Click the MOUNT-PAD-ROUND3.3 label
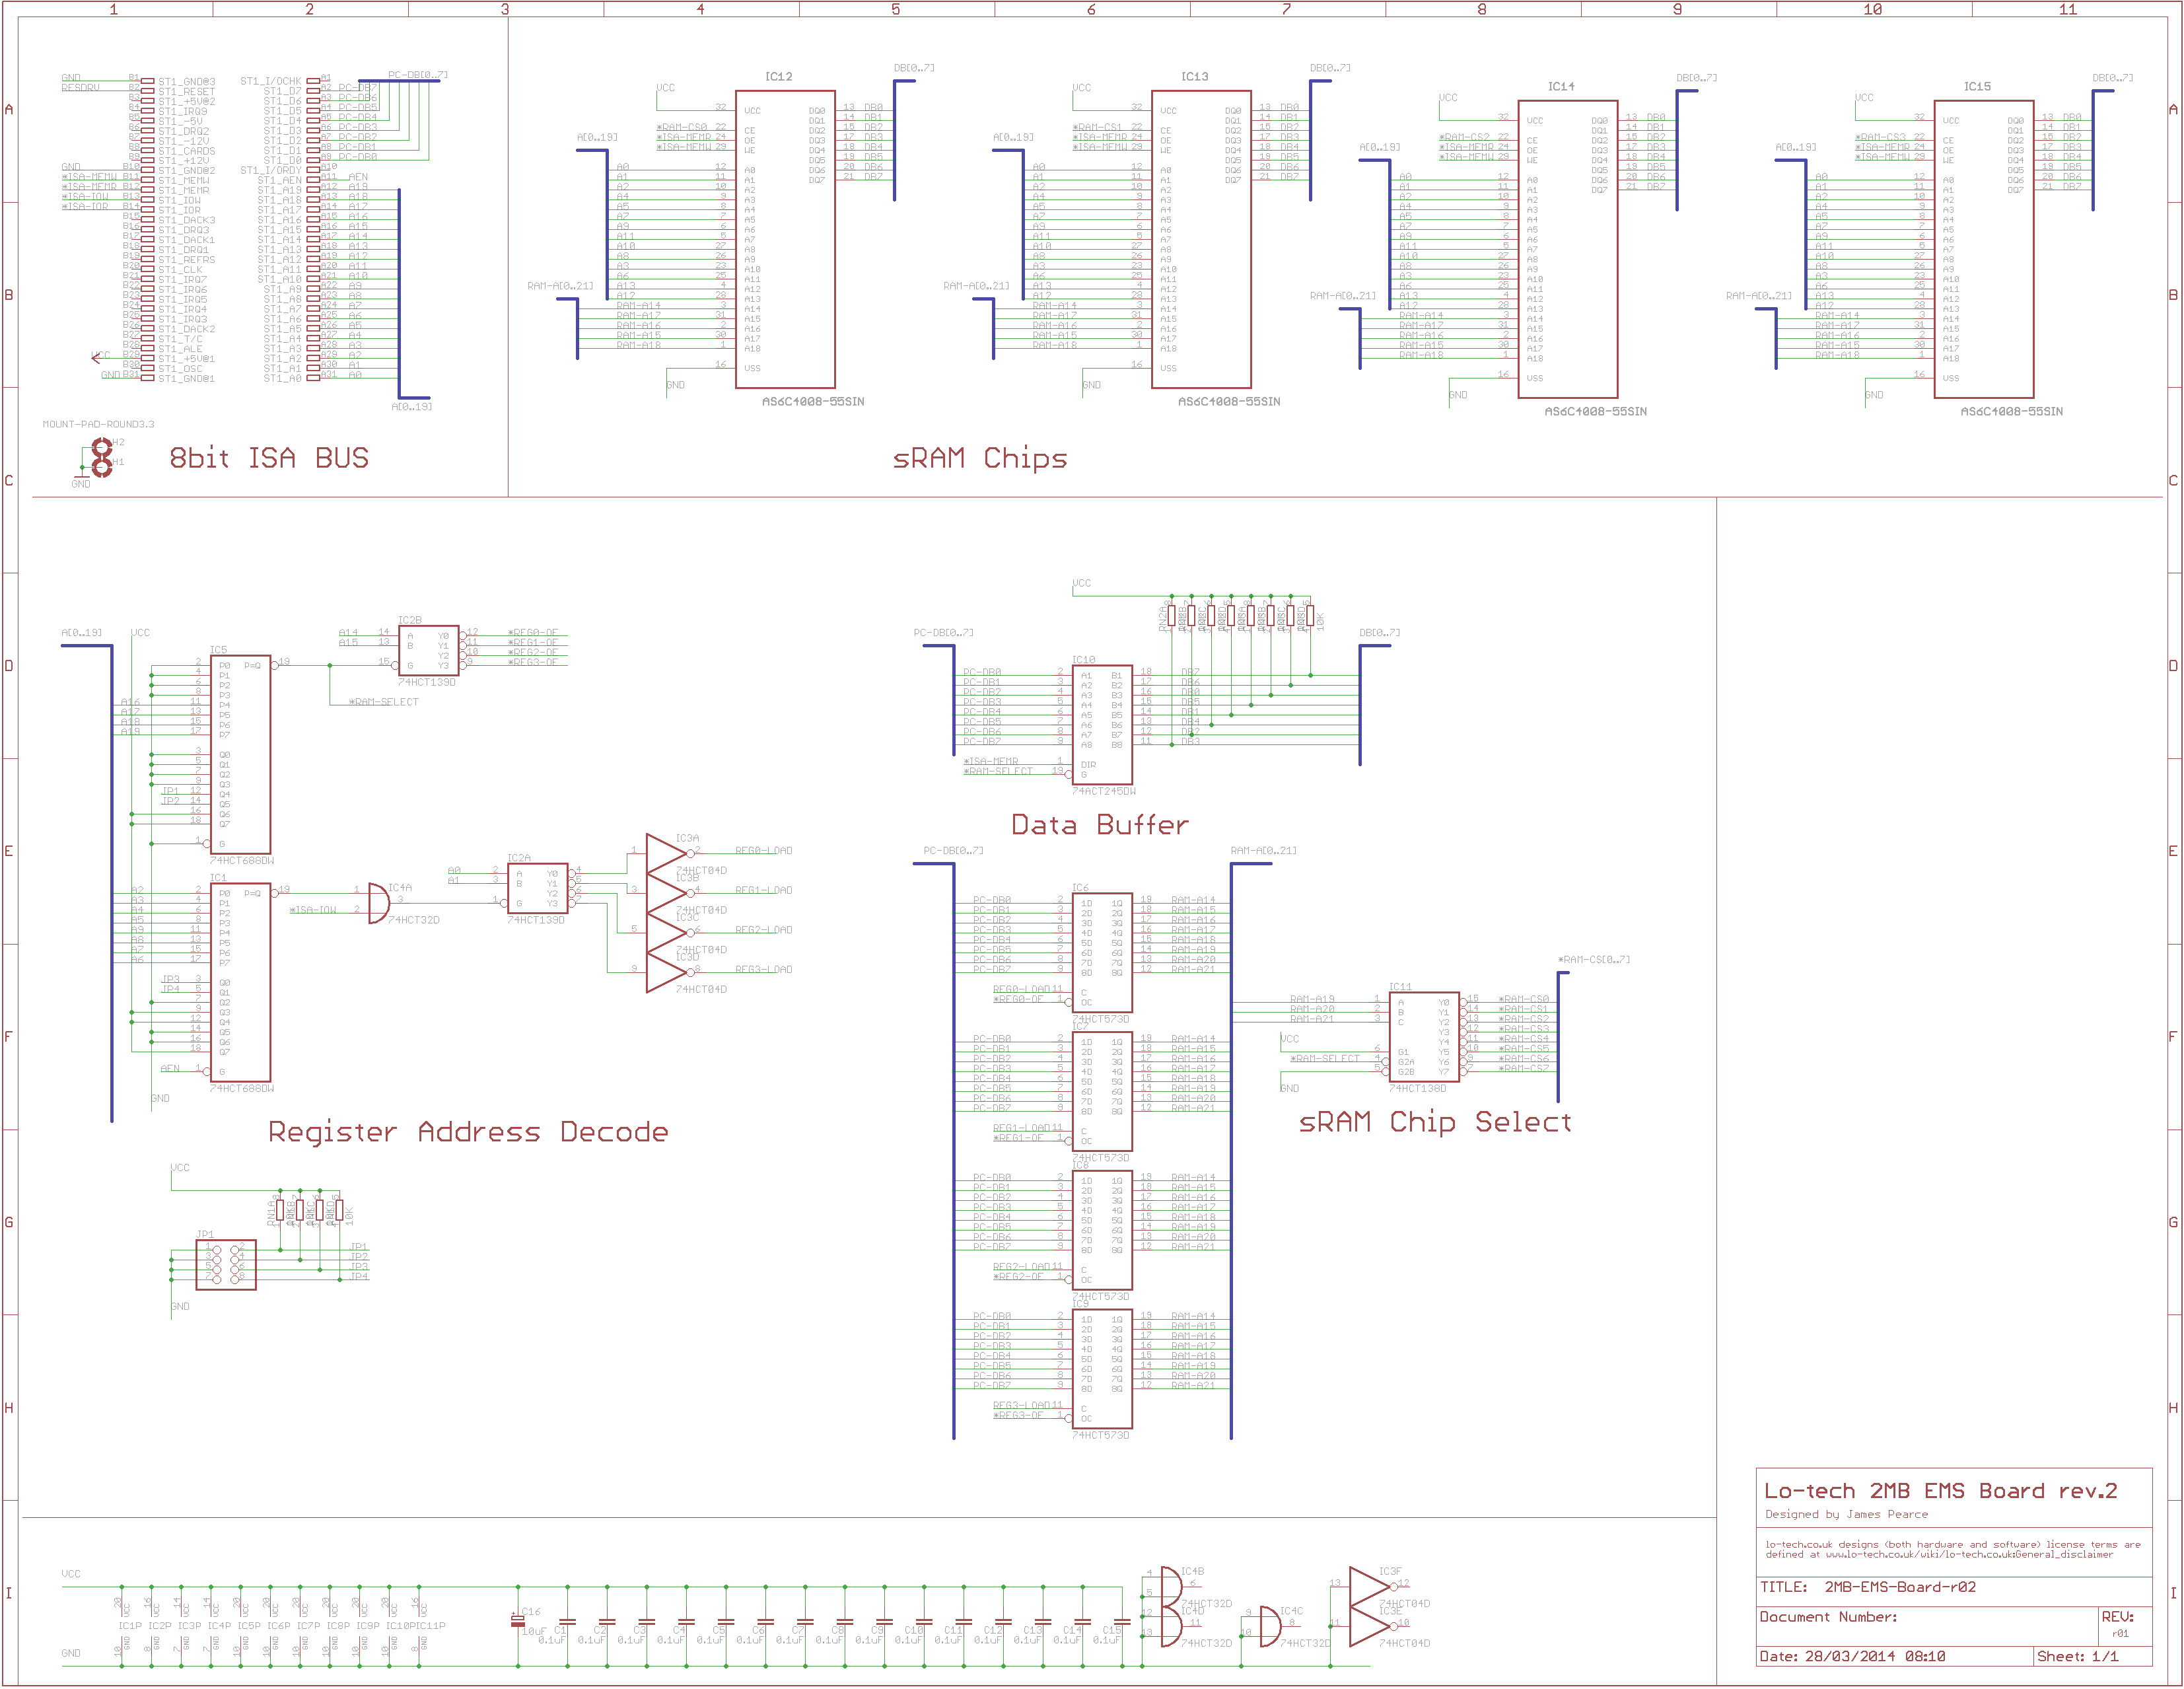Viewport: 2184px width, 1689px height. pos(98,425)
